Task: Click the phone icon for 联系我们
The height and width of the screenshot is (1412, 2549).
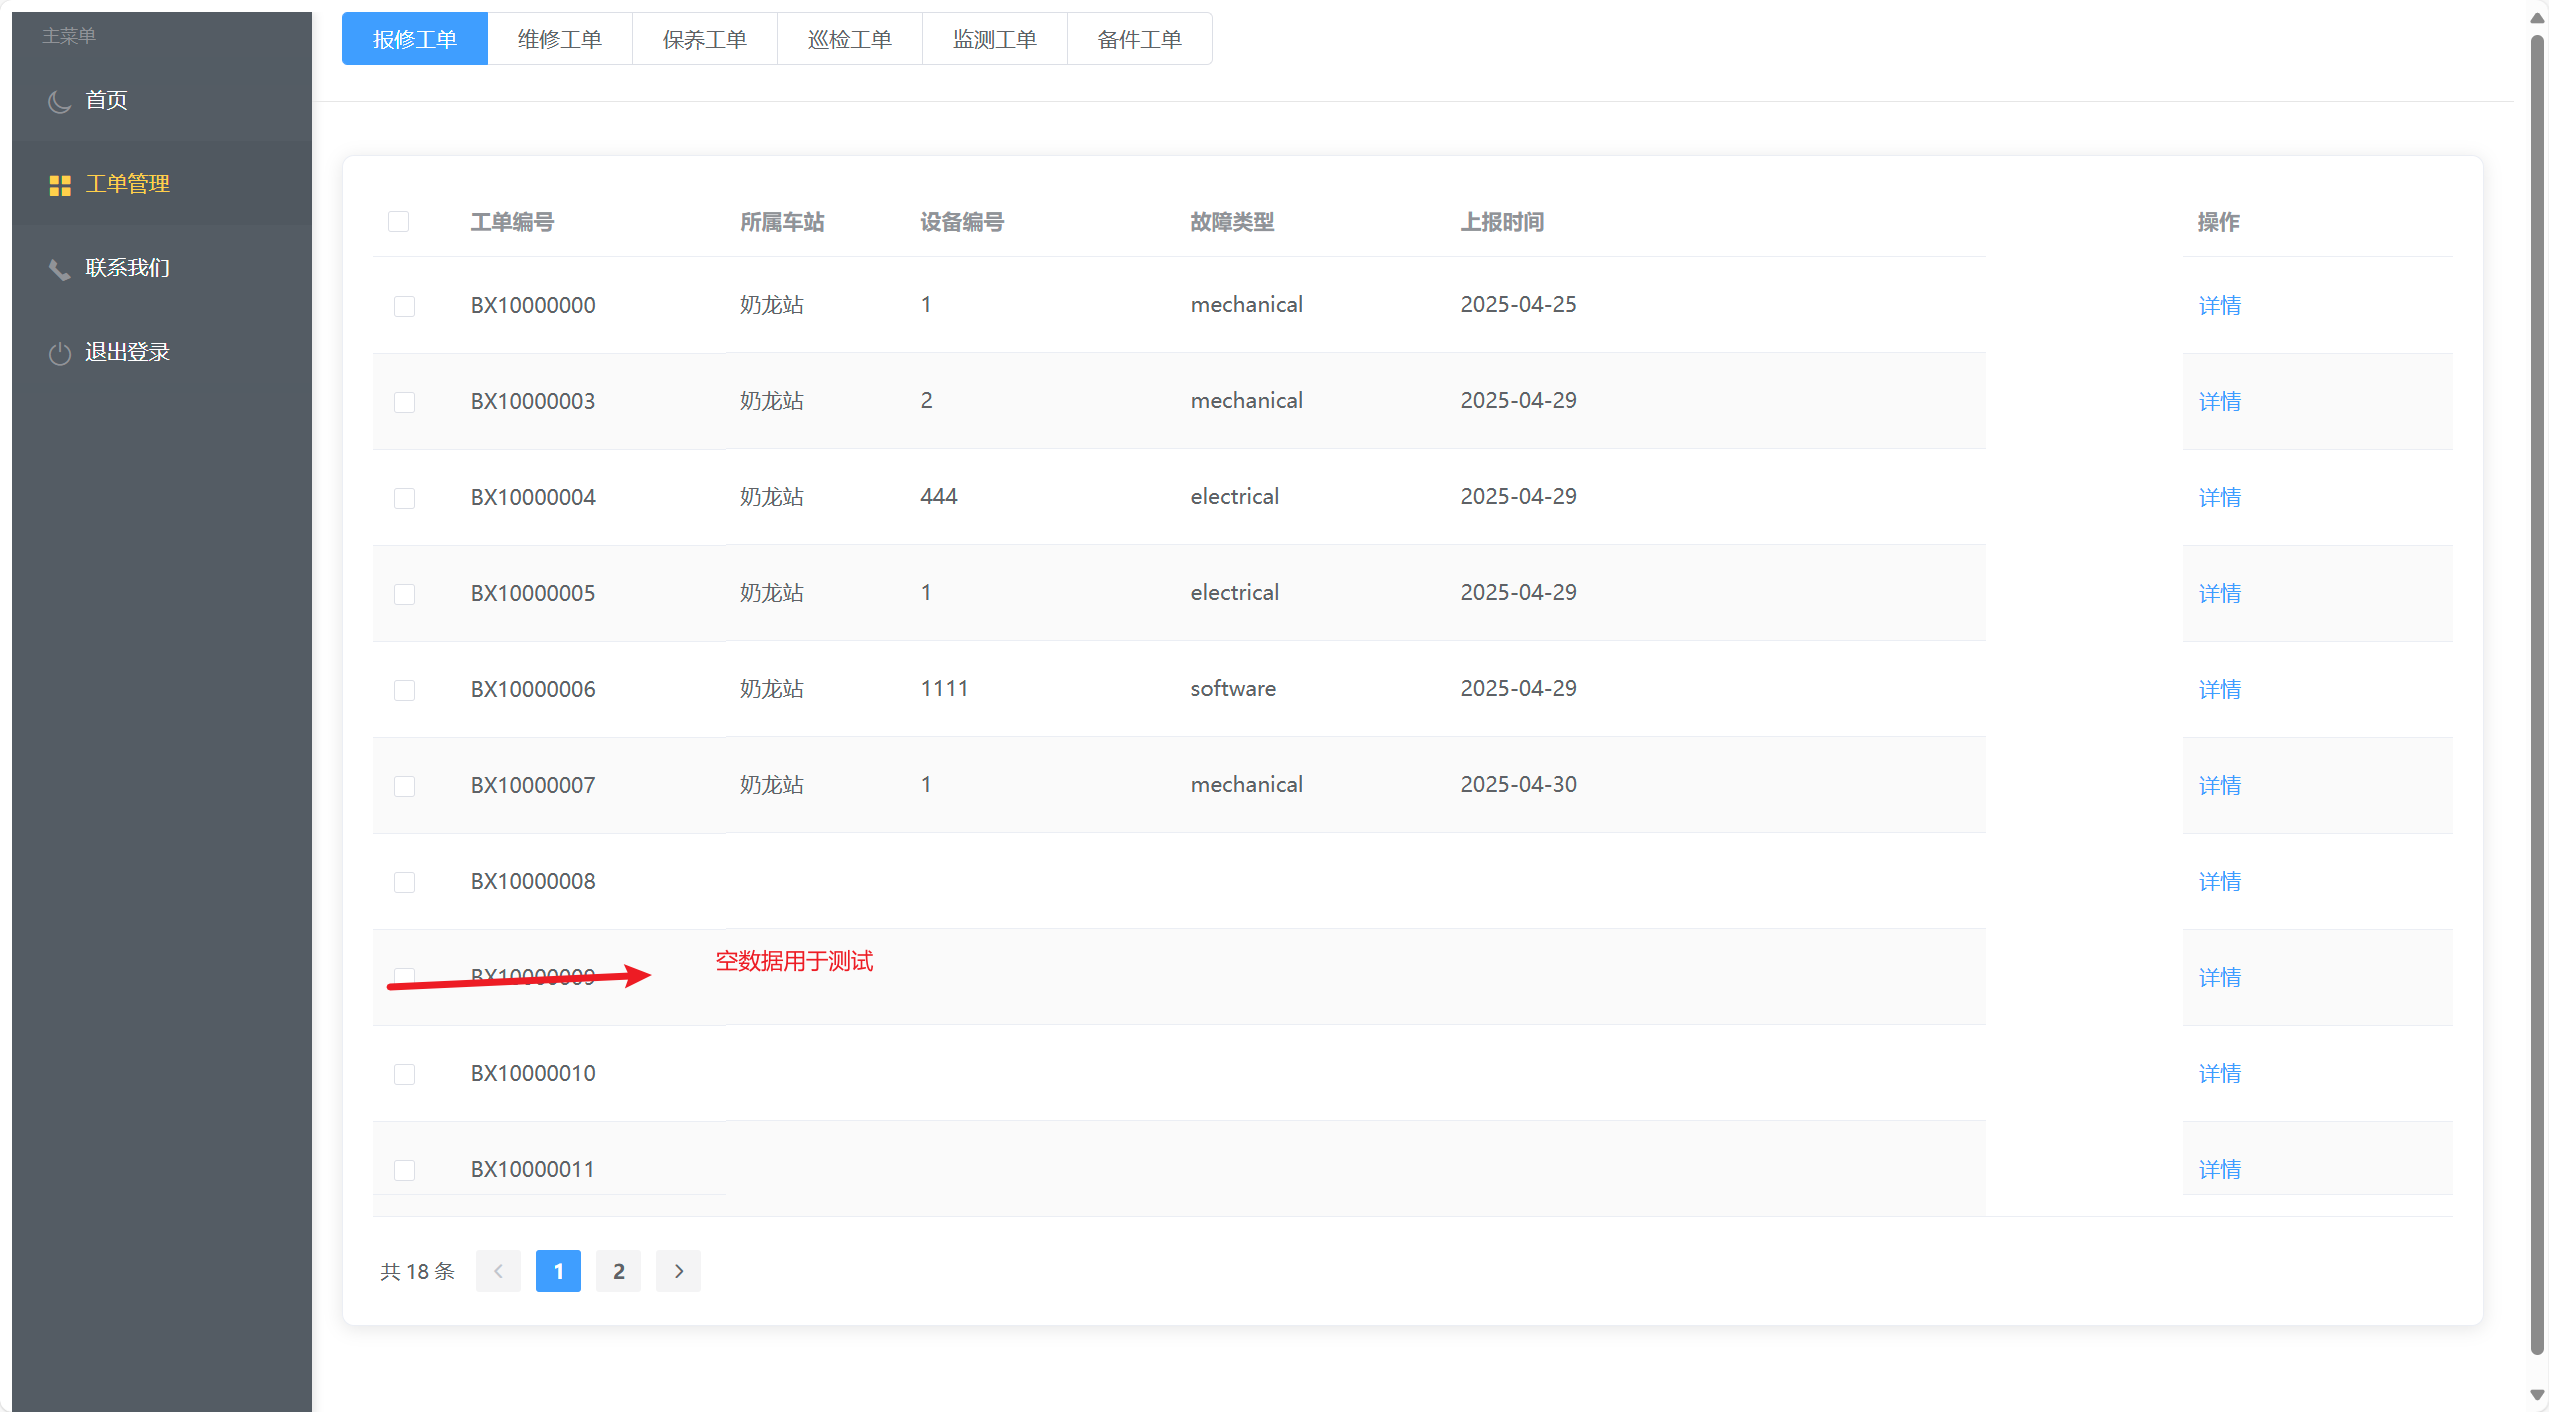Action: (x=59, y=269)
